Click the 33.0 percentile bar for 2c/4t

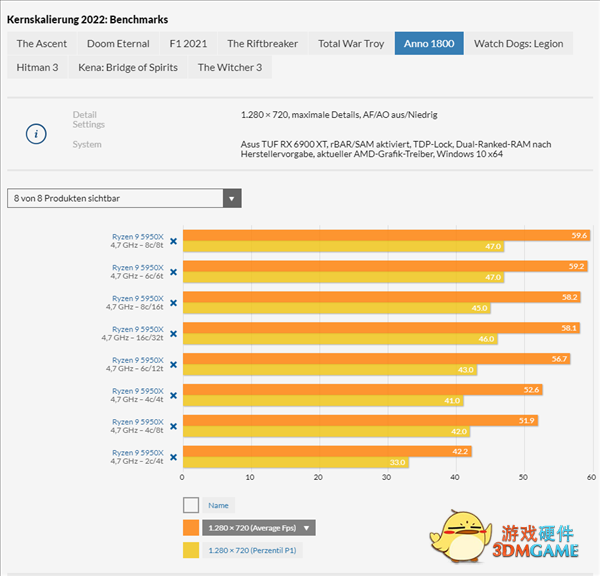296,462
